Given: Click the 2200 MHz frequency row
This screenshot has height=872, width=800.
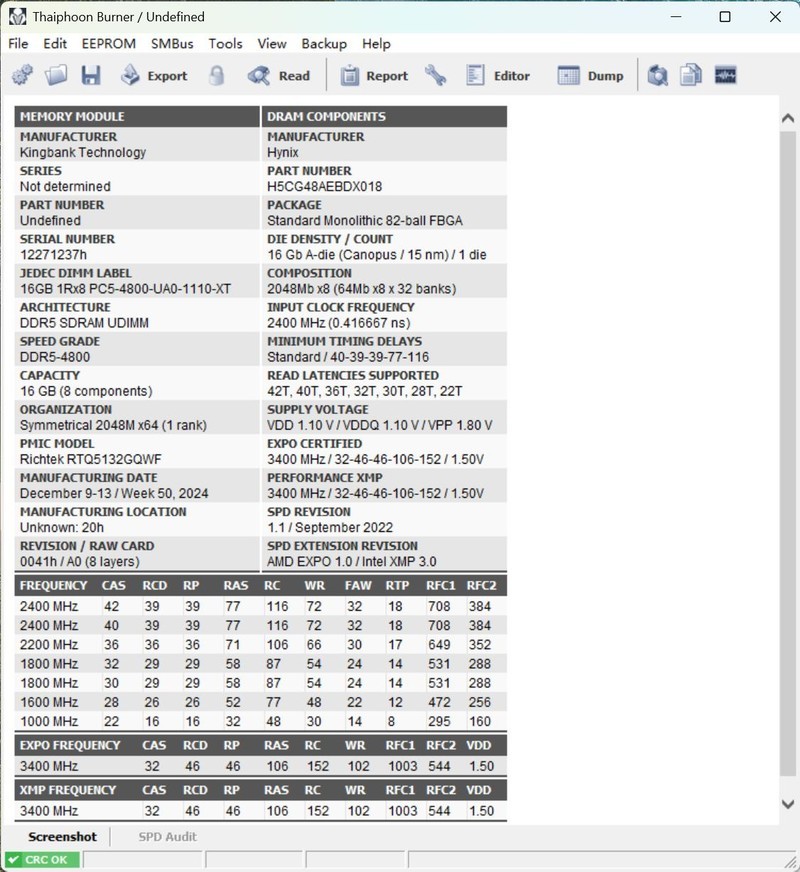Looking at the screenshot, I should click(x=261, y=645).
